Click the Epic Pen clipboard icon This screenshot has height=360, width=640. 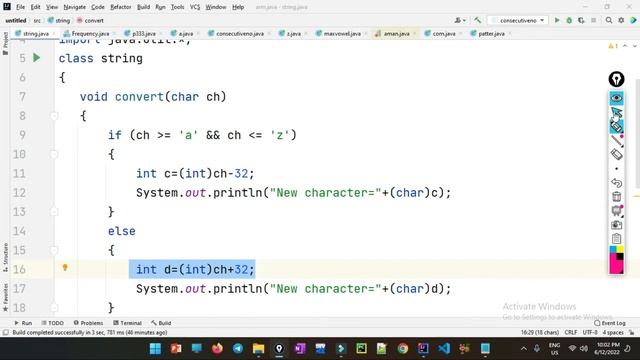coord(616,238)
